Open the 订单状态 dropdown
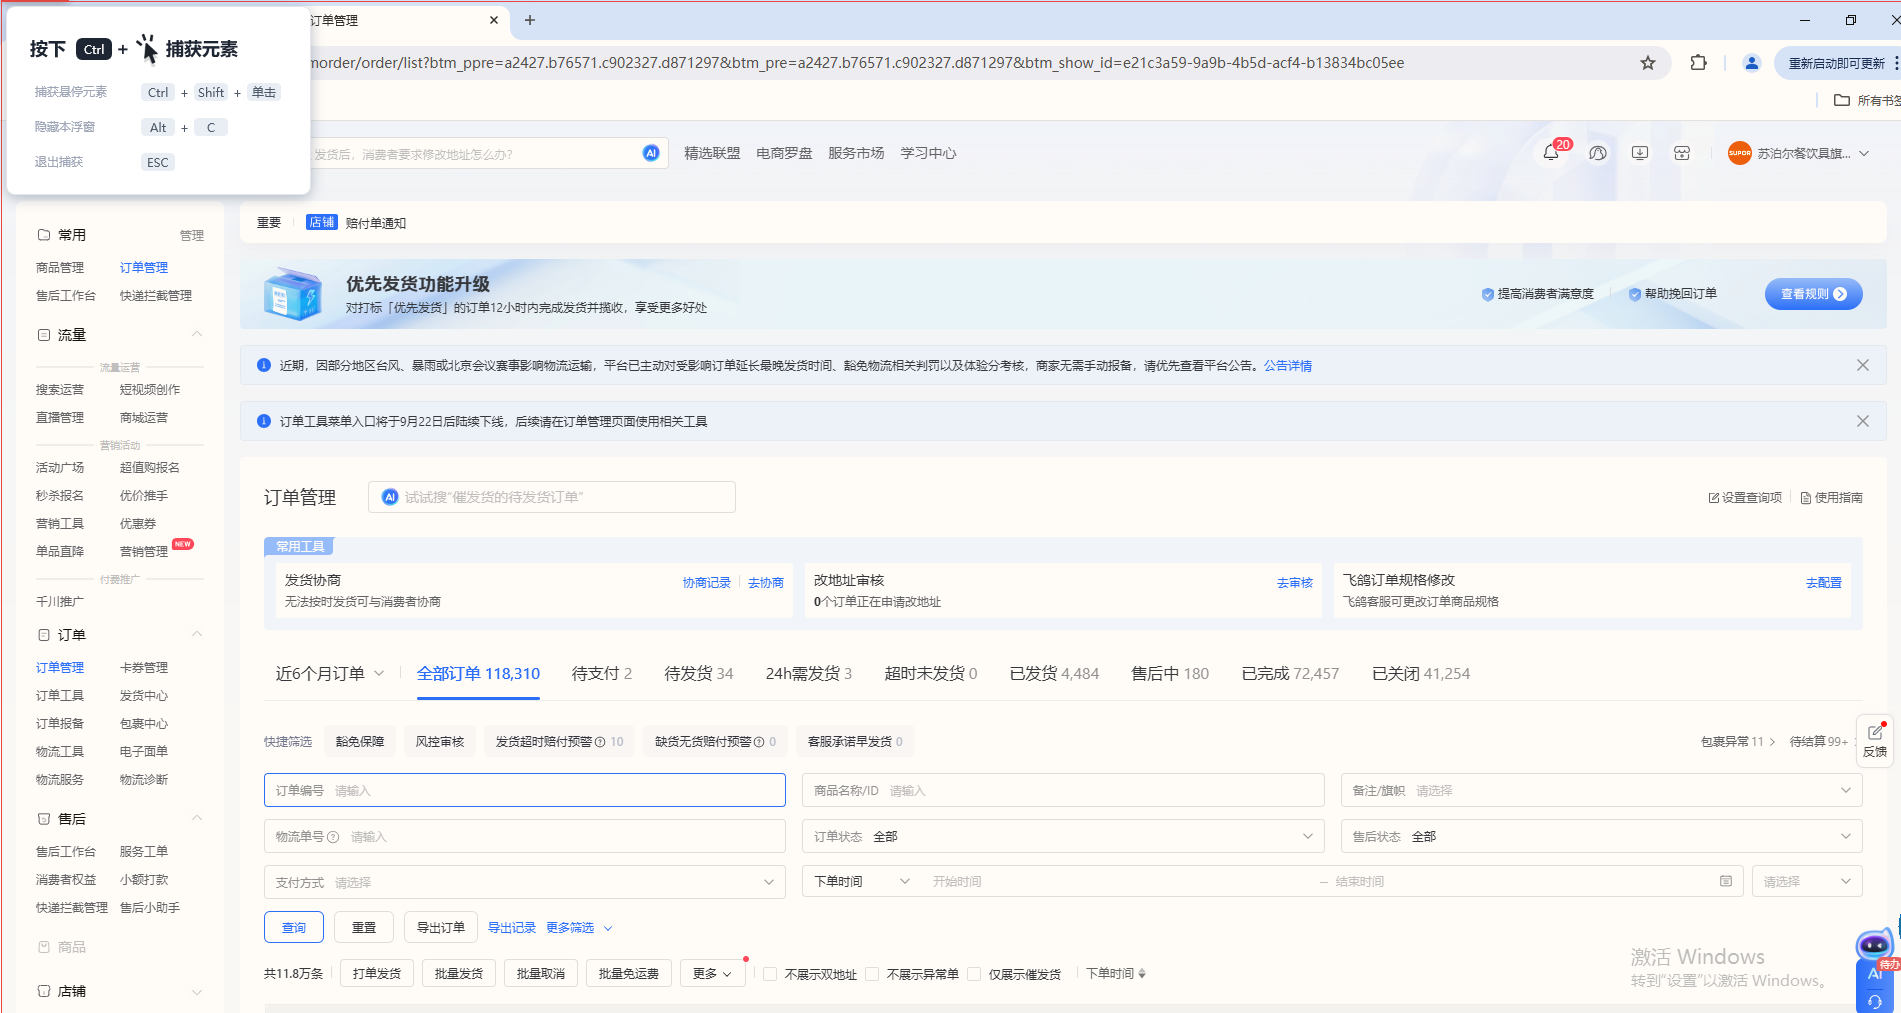 coord(1062,836)
